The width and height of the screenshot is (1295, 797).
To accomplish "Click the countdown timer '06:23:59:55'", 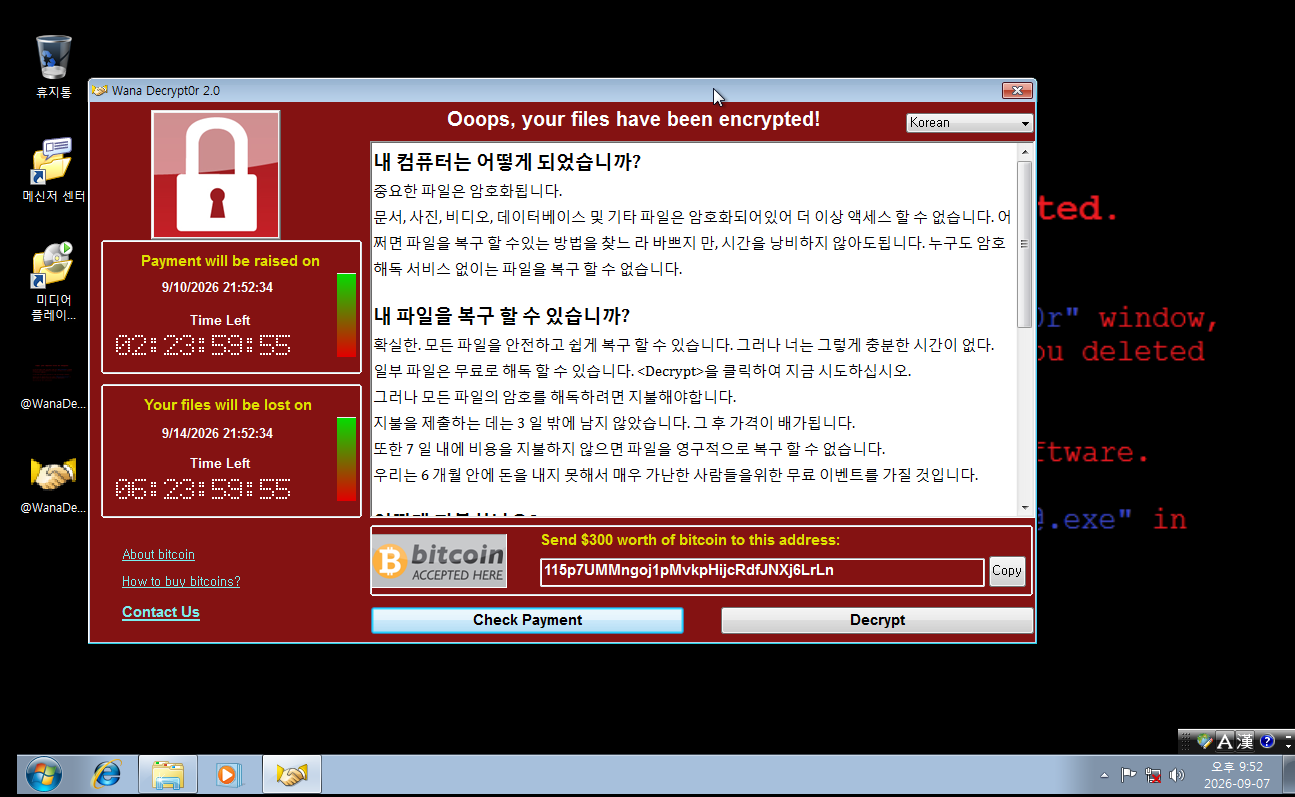I will [204, 490].
